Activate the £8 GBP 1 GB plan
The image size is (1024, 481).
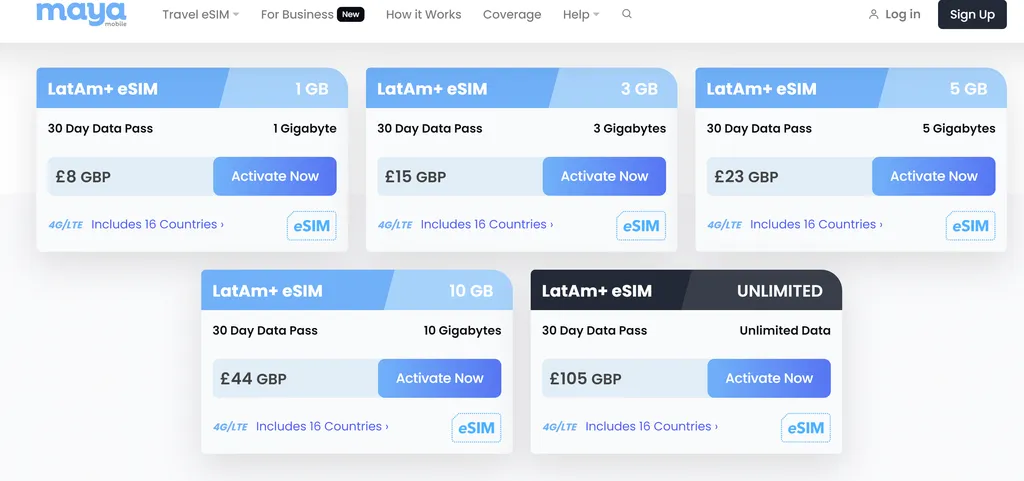tap(275, 176)
